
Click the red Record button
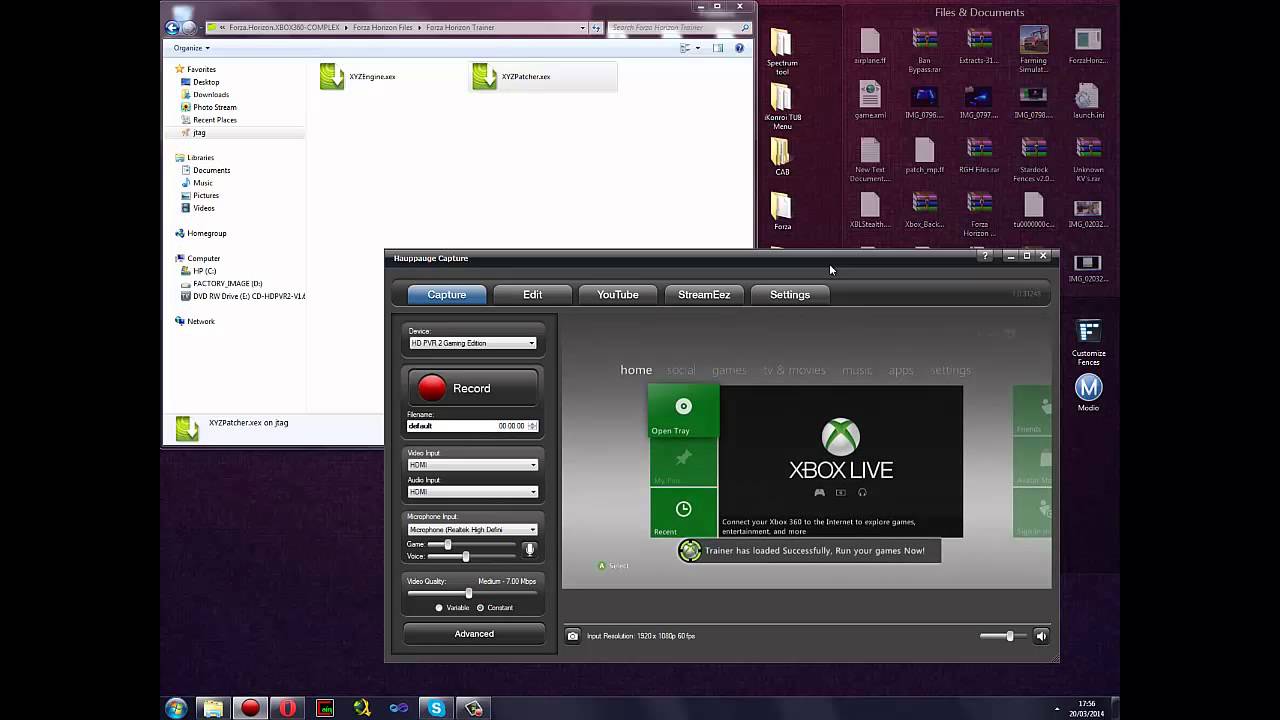473,388
